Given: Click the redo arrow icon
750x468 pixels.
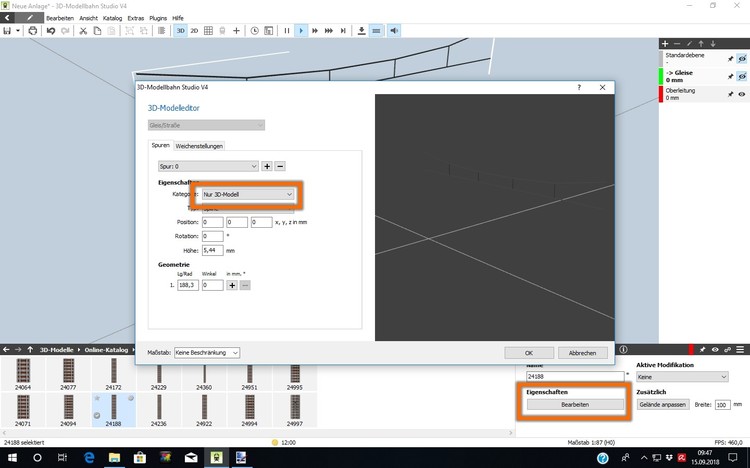Looking at the screenshot, I should coord(65,31).
